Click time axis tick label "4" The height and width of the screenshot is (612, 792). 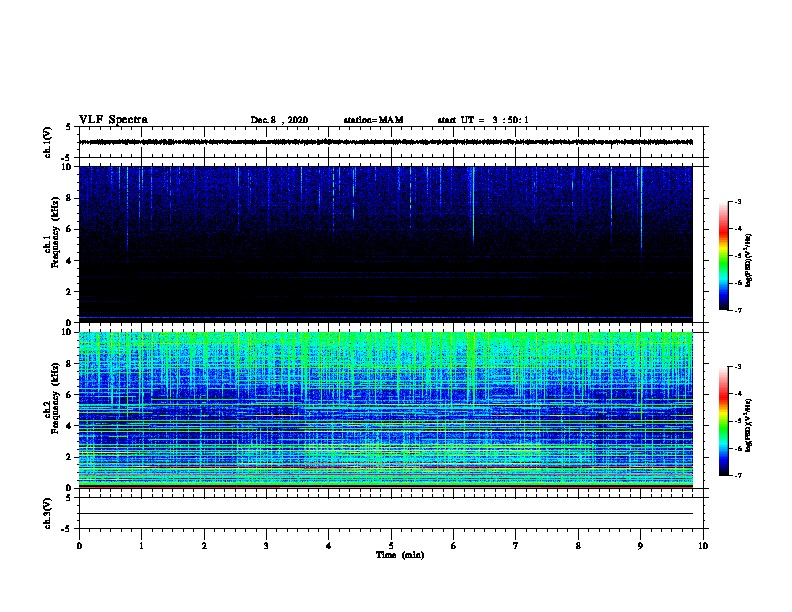(329, 546)
